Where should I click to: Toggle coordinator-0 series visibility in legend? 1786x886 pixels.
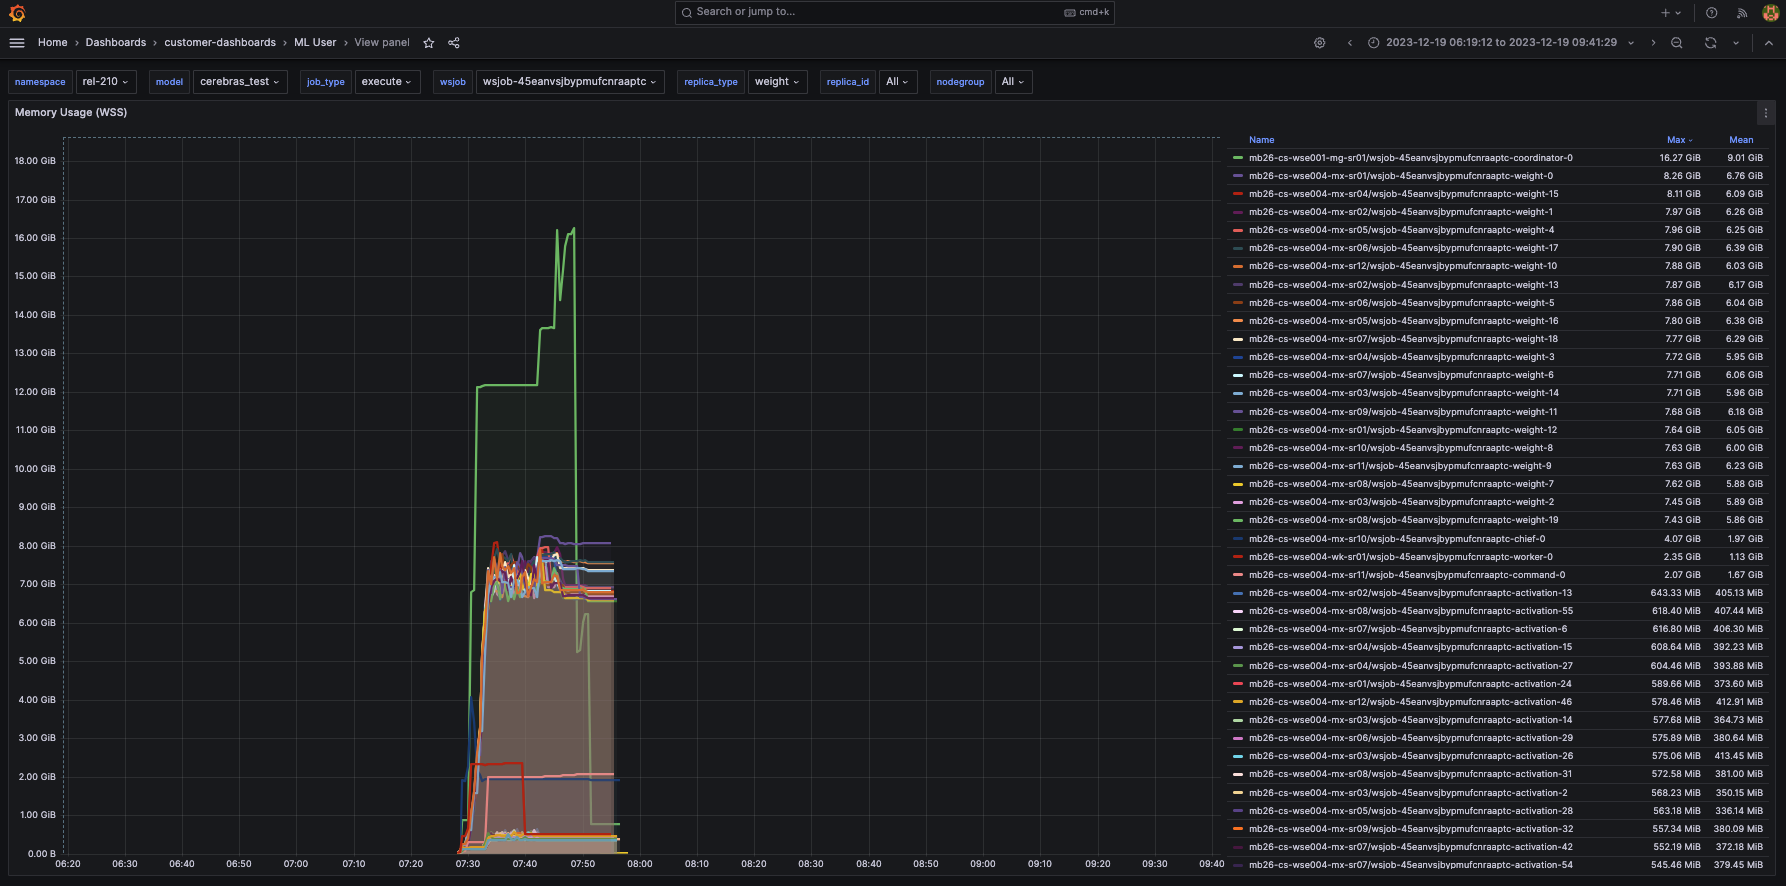click(1410, 158)
